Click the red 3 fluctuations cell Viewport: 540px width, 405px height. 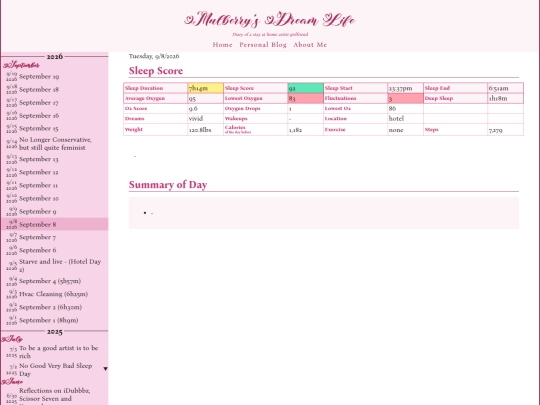[x=405, y=98]
